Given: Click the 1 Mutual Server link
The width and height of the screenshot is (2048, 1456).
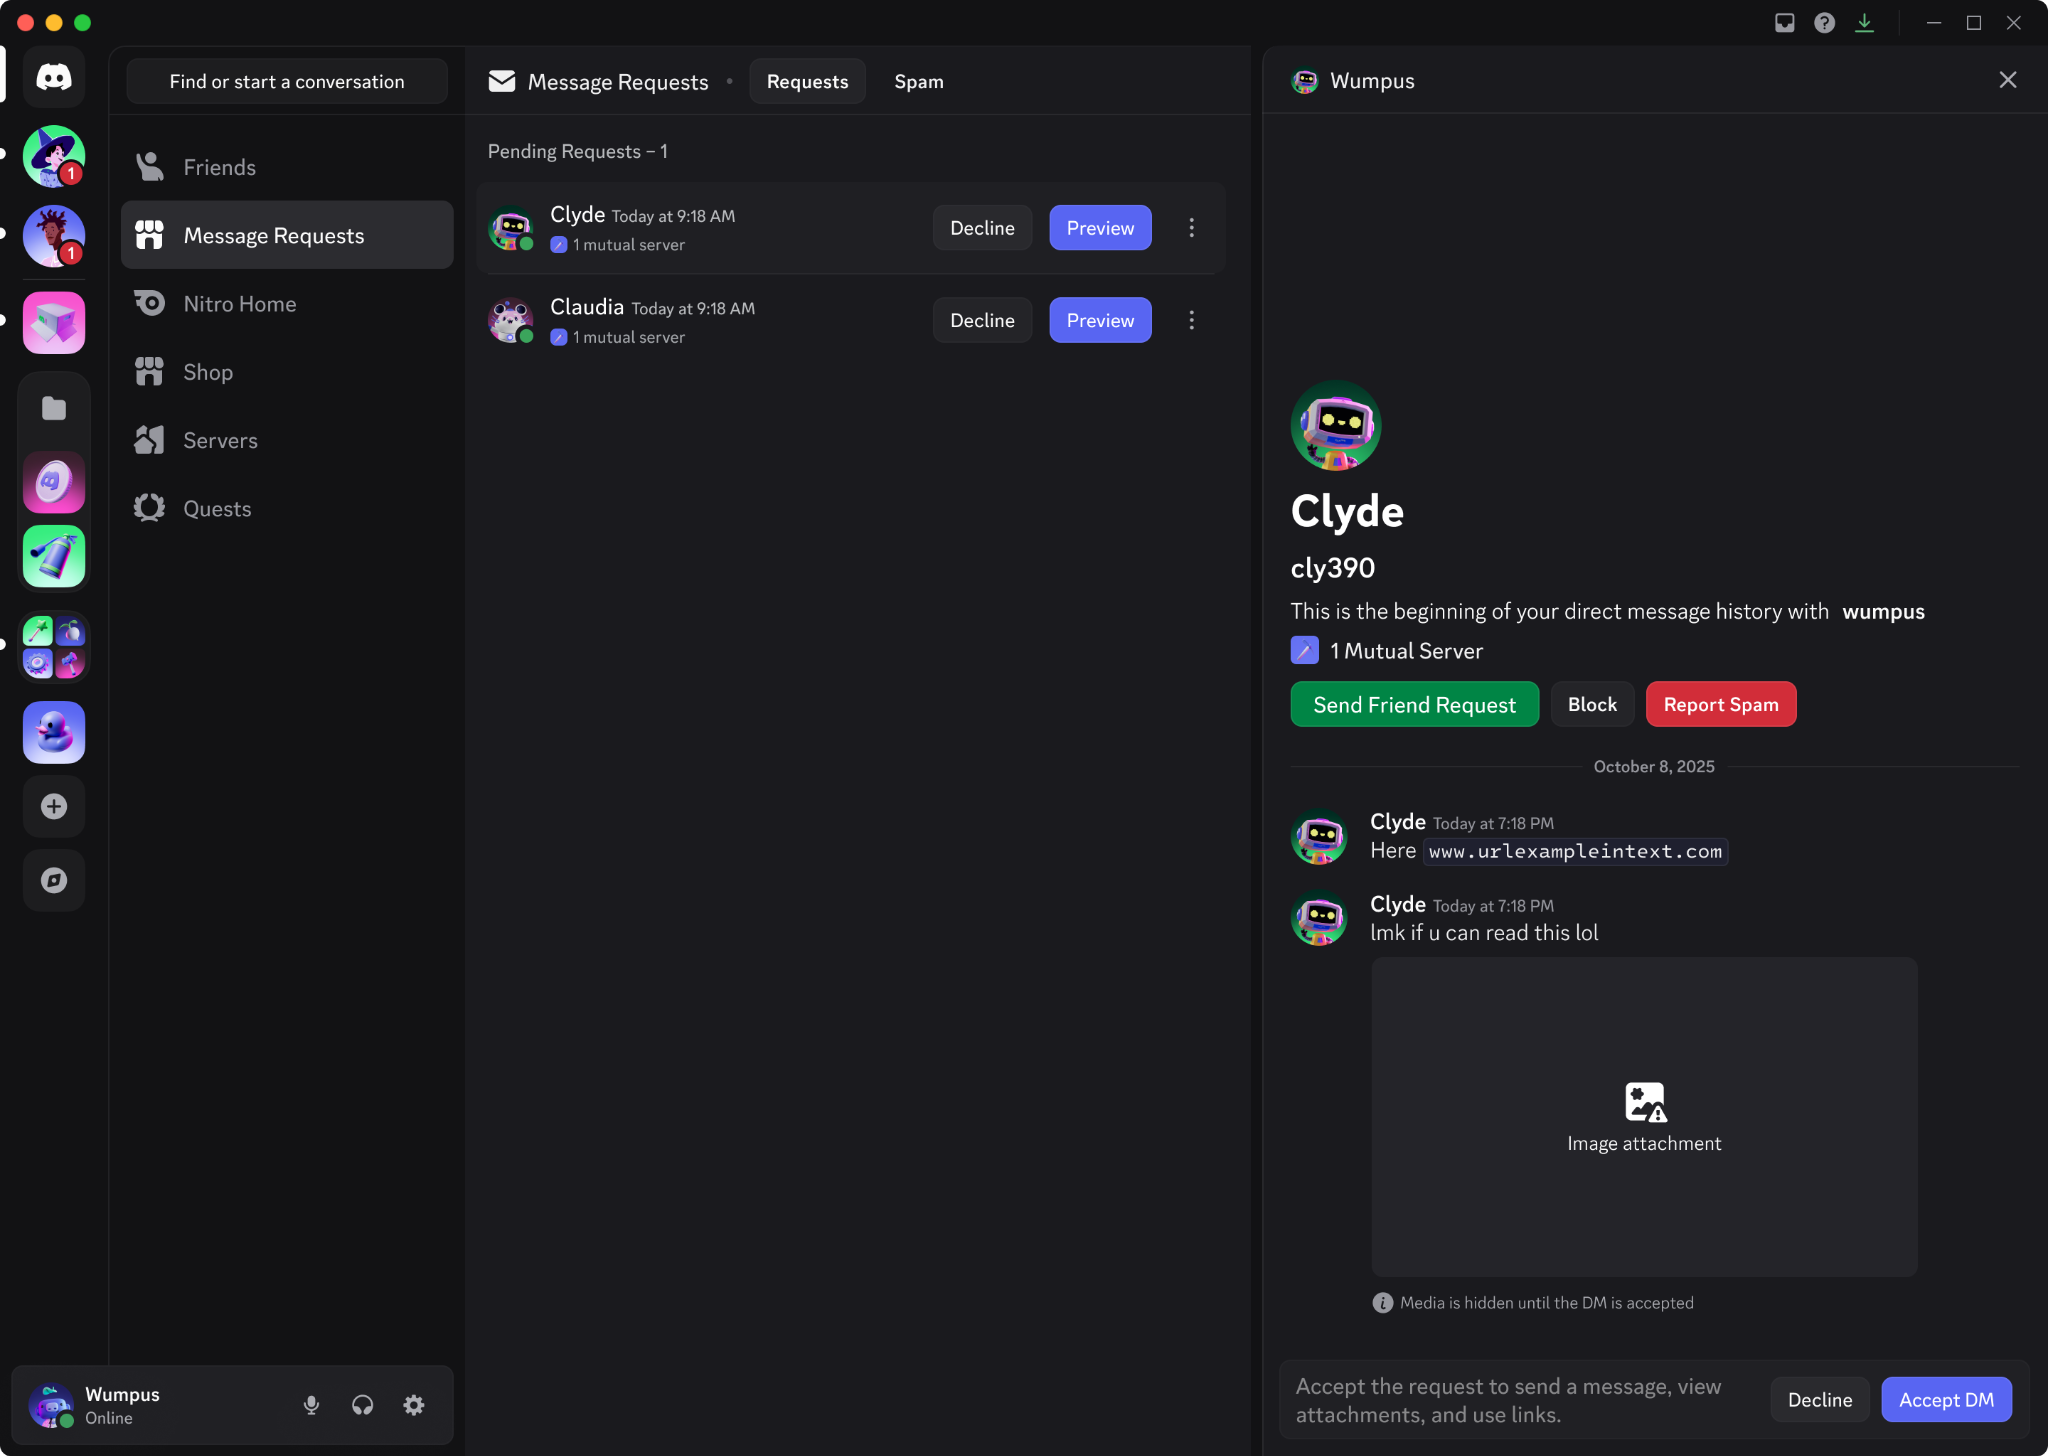Looking at the screenshot, I should click(x=1387, y=651).
